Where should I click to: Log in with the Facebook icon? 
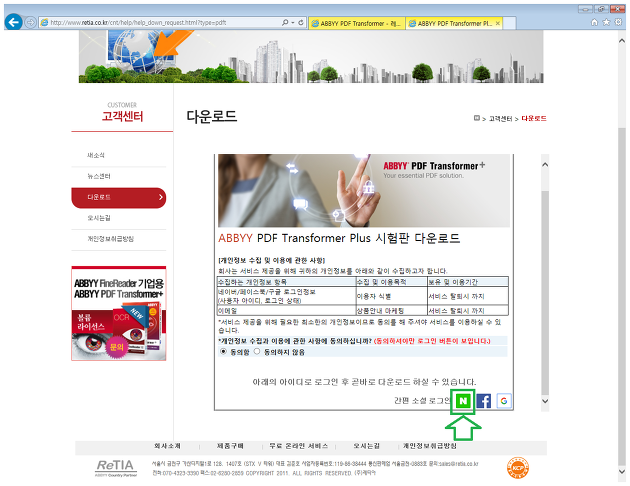point(484,400)
